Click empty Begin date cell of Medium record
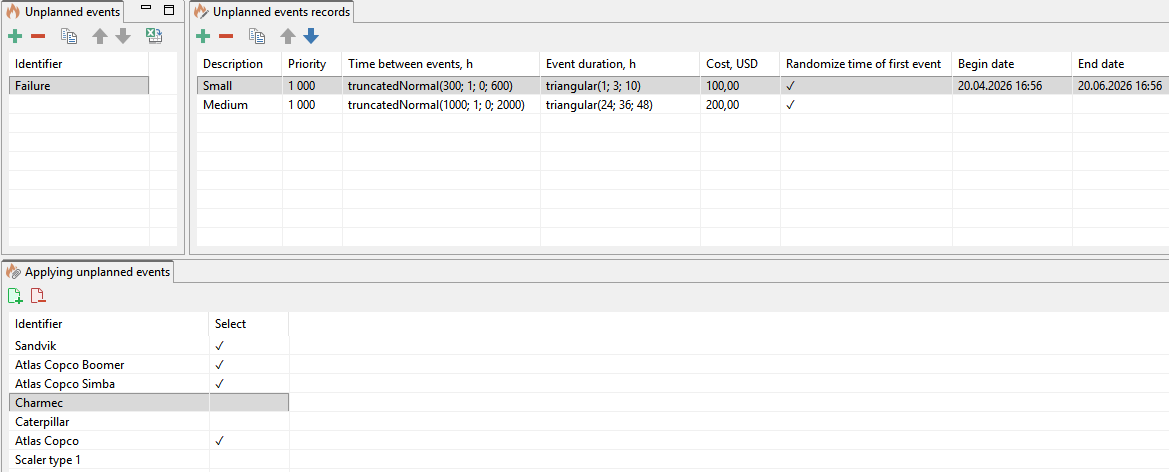 (x=1012, y=105)
